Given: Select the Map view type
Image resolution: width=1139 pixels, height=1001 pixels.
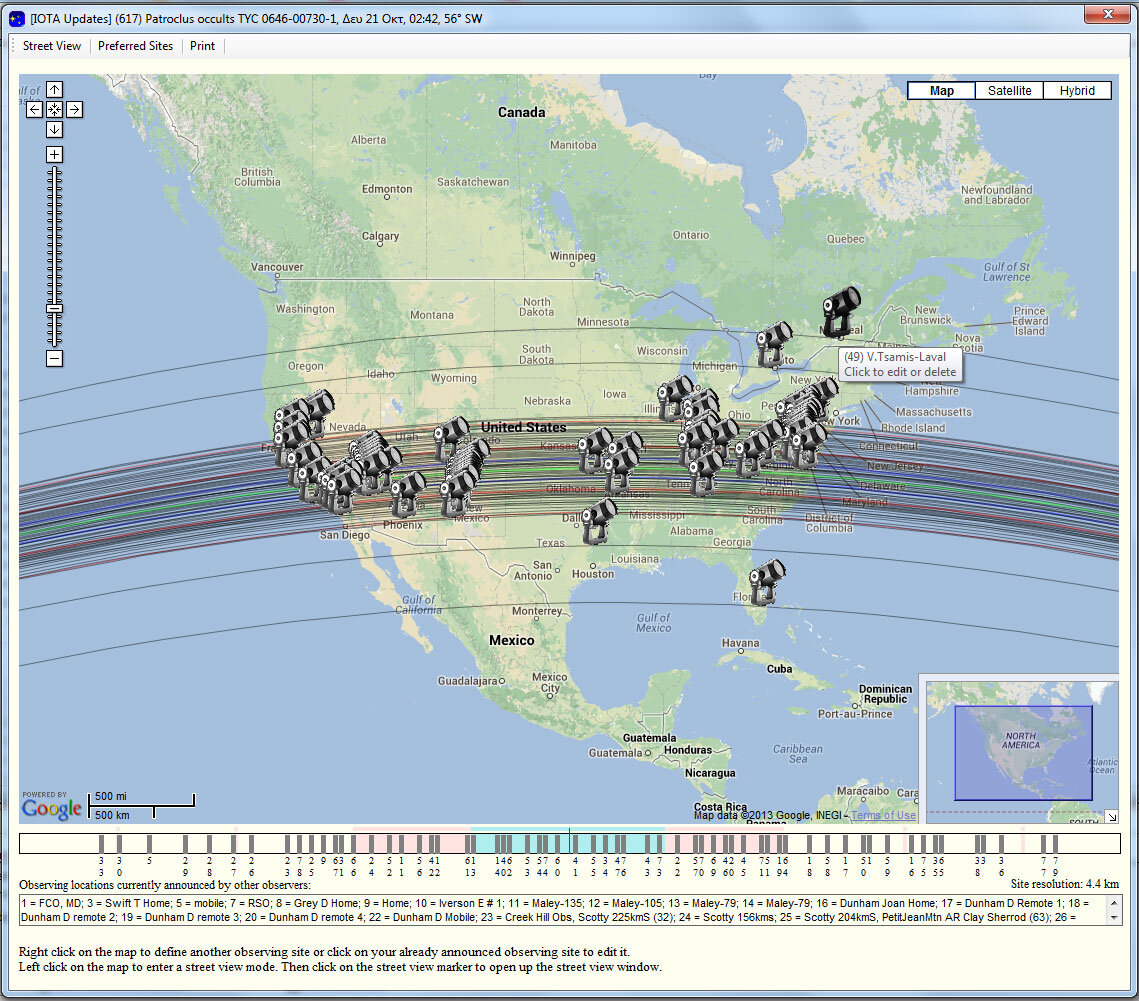Looking at the screenshot, I should (941, 91).
